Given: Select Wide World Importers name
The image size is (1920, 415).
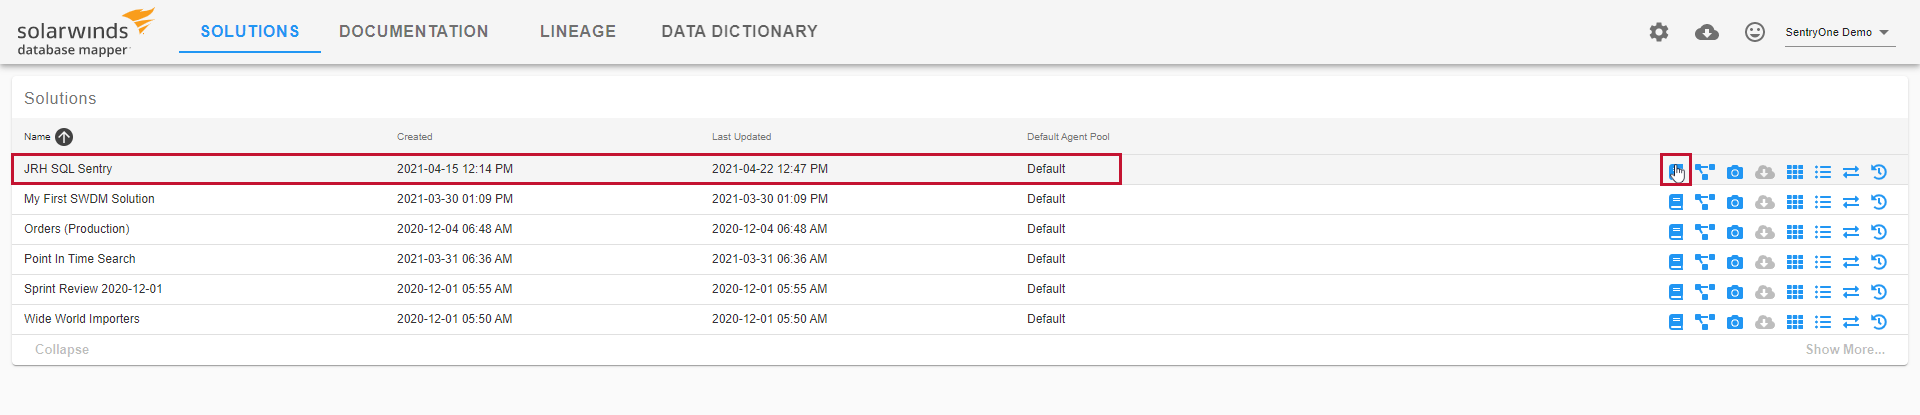Looking at the screenshot, I should pos(82,319).
